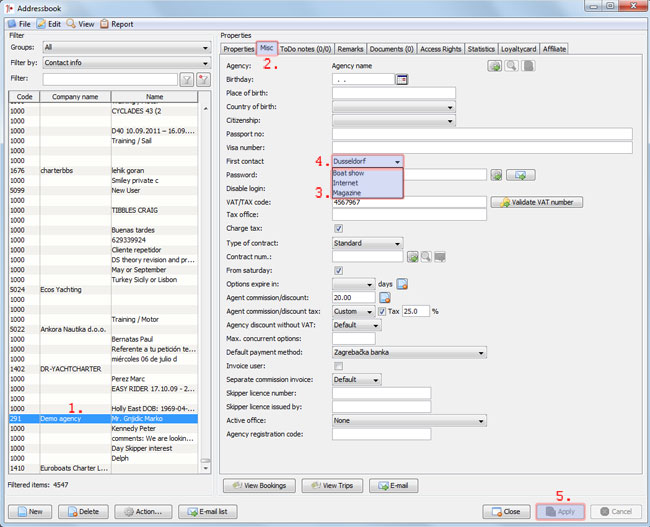Viewport: 650px width, 527px height.
Task: Toggle the Charge tax checkbox
Action: click(338, 228)
